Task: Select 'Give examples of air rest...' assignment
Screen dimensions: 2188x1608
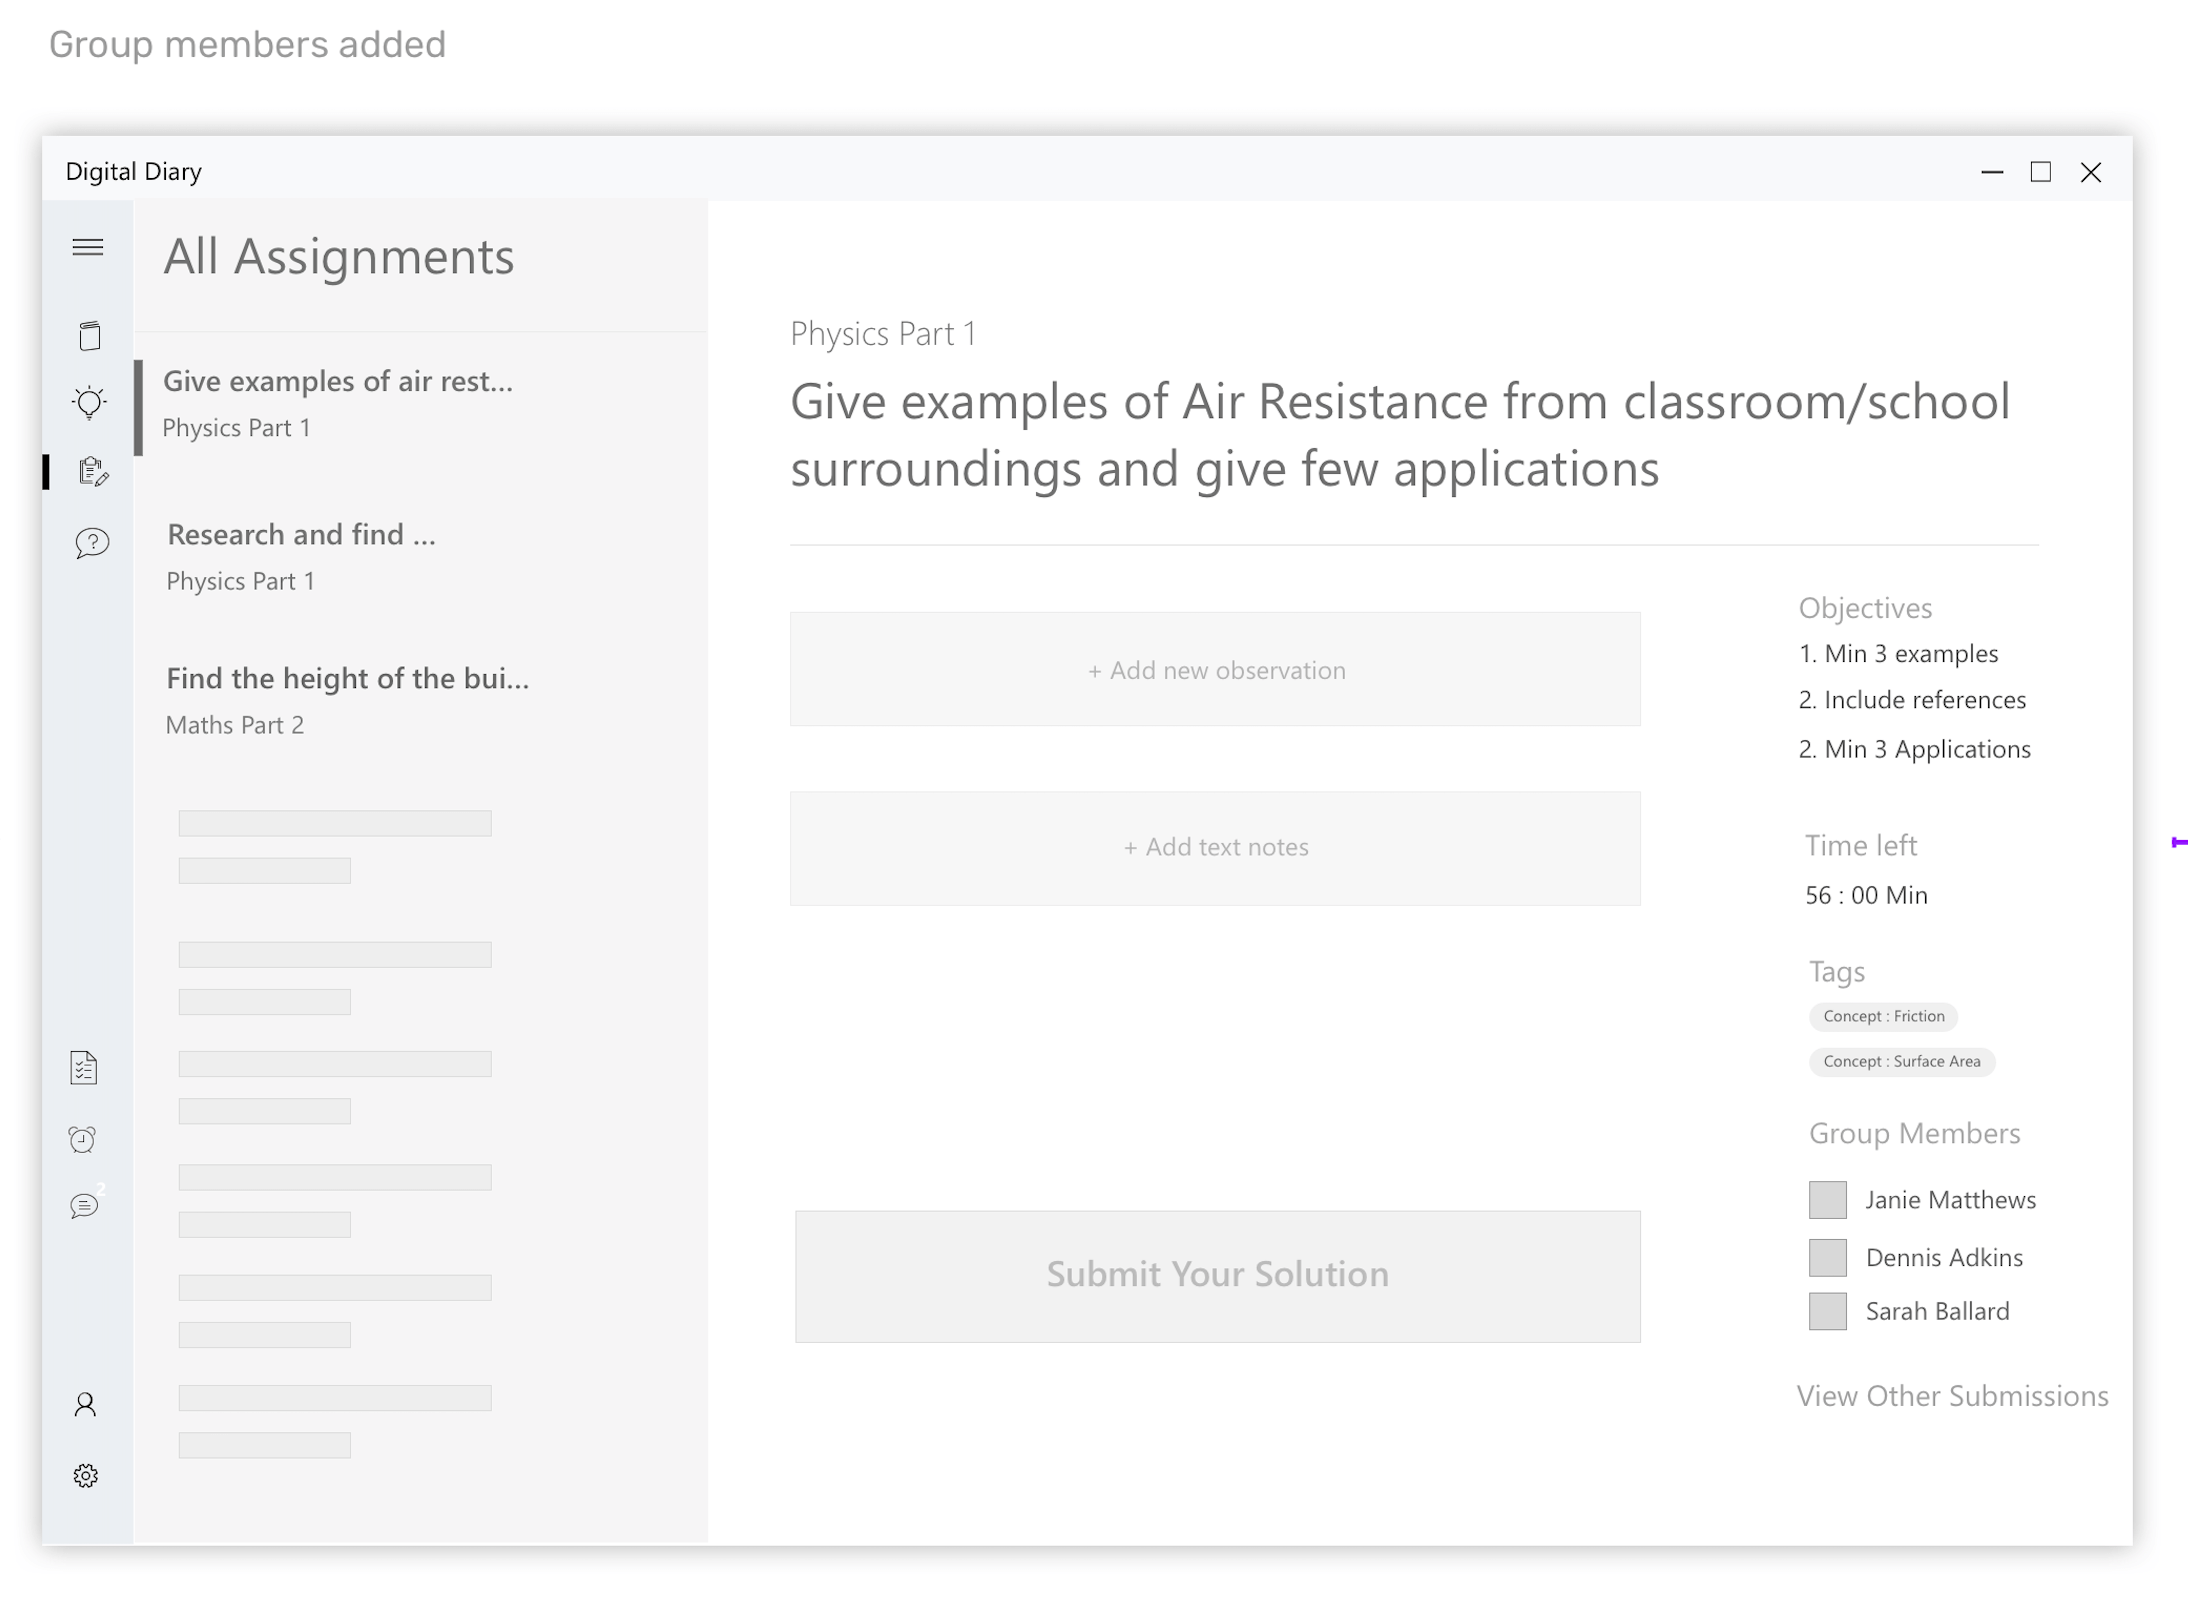Action: pyautogui.click(x=338, y=403)
